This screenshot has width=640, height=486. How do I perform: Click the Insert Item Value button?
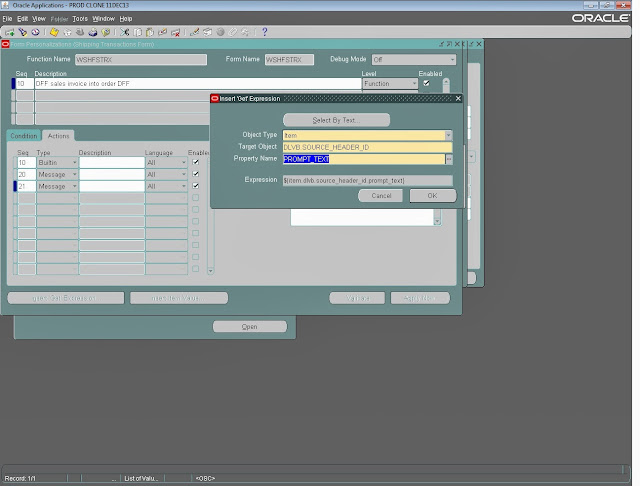[179, 298]
